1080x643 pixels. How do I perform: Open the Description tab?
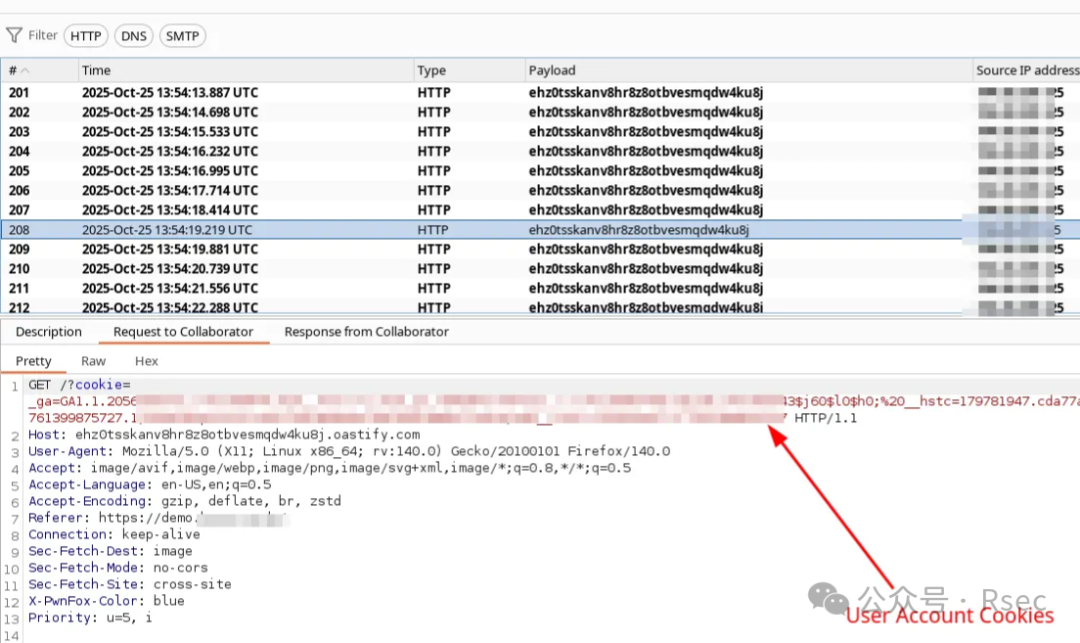tap(49, 332)
